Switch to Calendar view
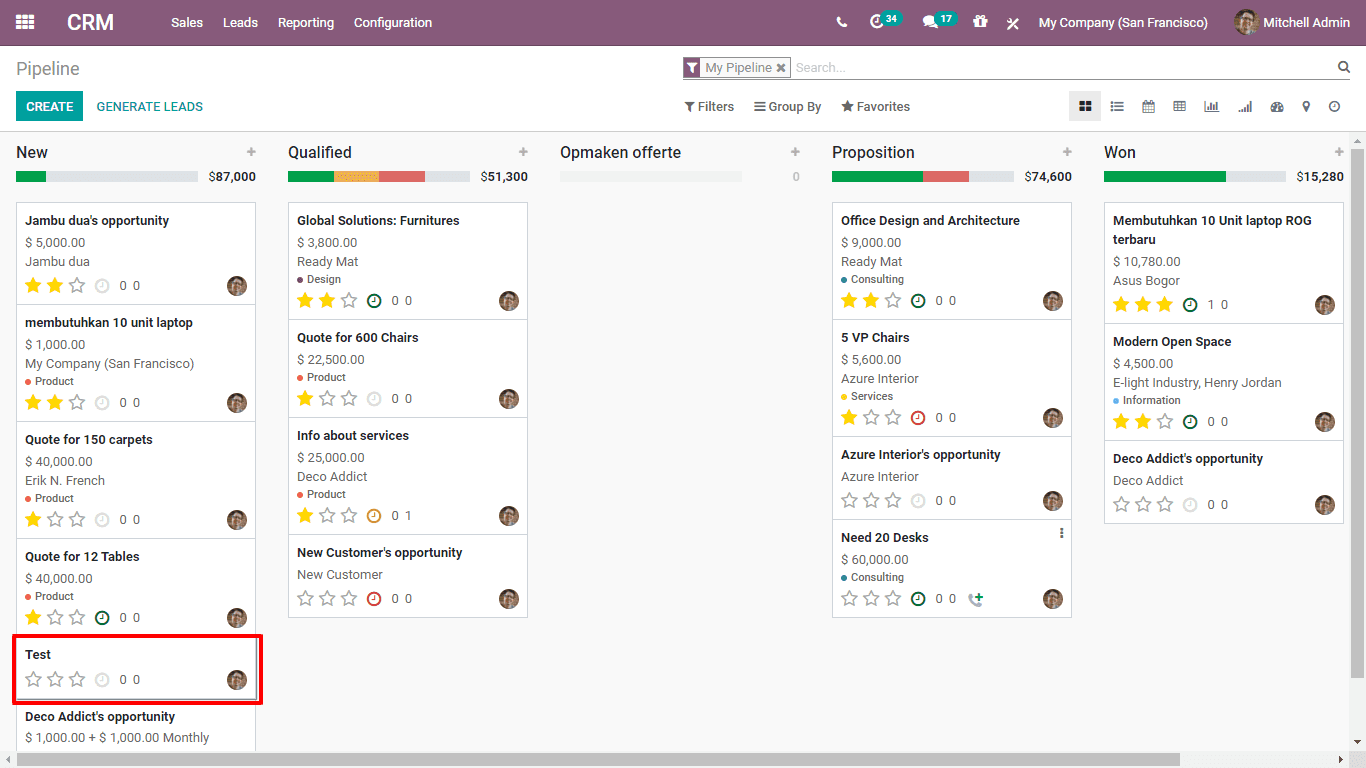This screenshot has height=768, width=1366. (x=1148, y=106)
